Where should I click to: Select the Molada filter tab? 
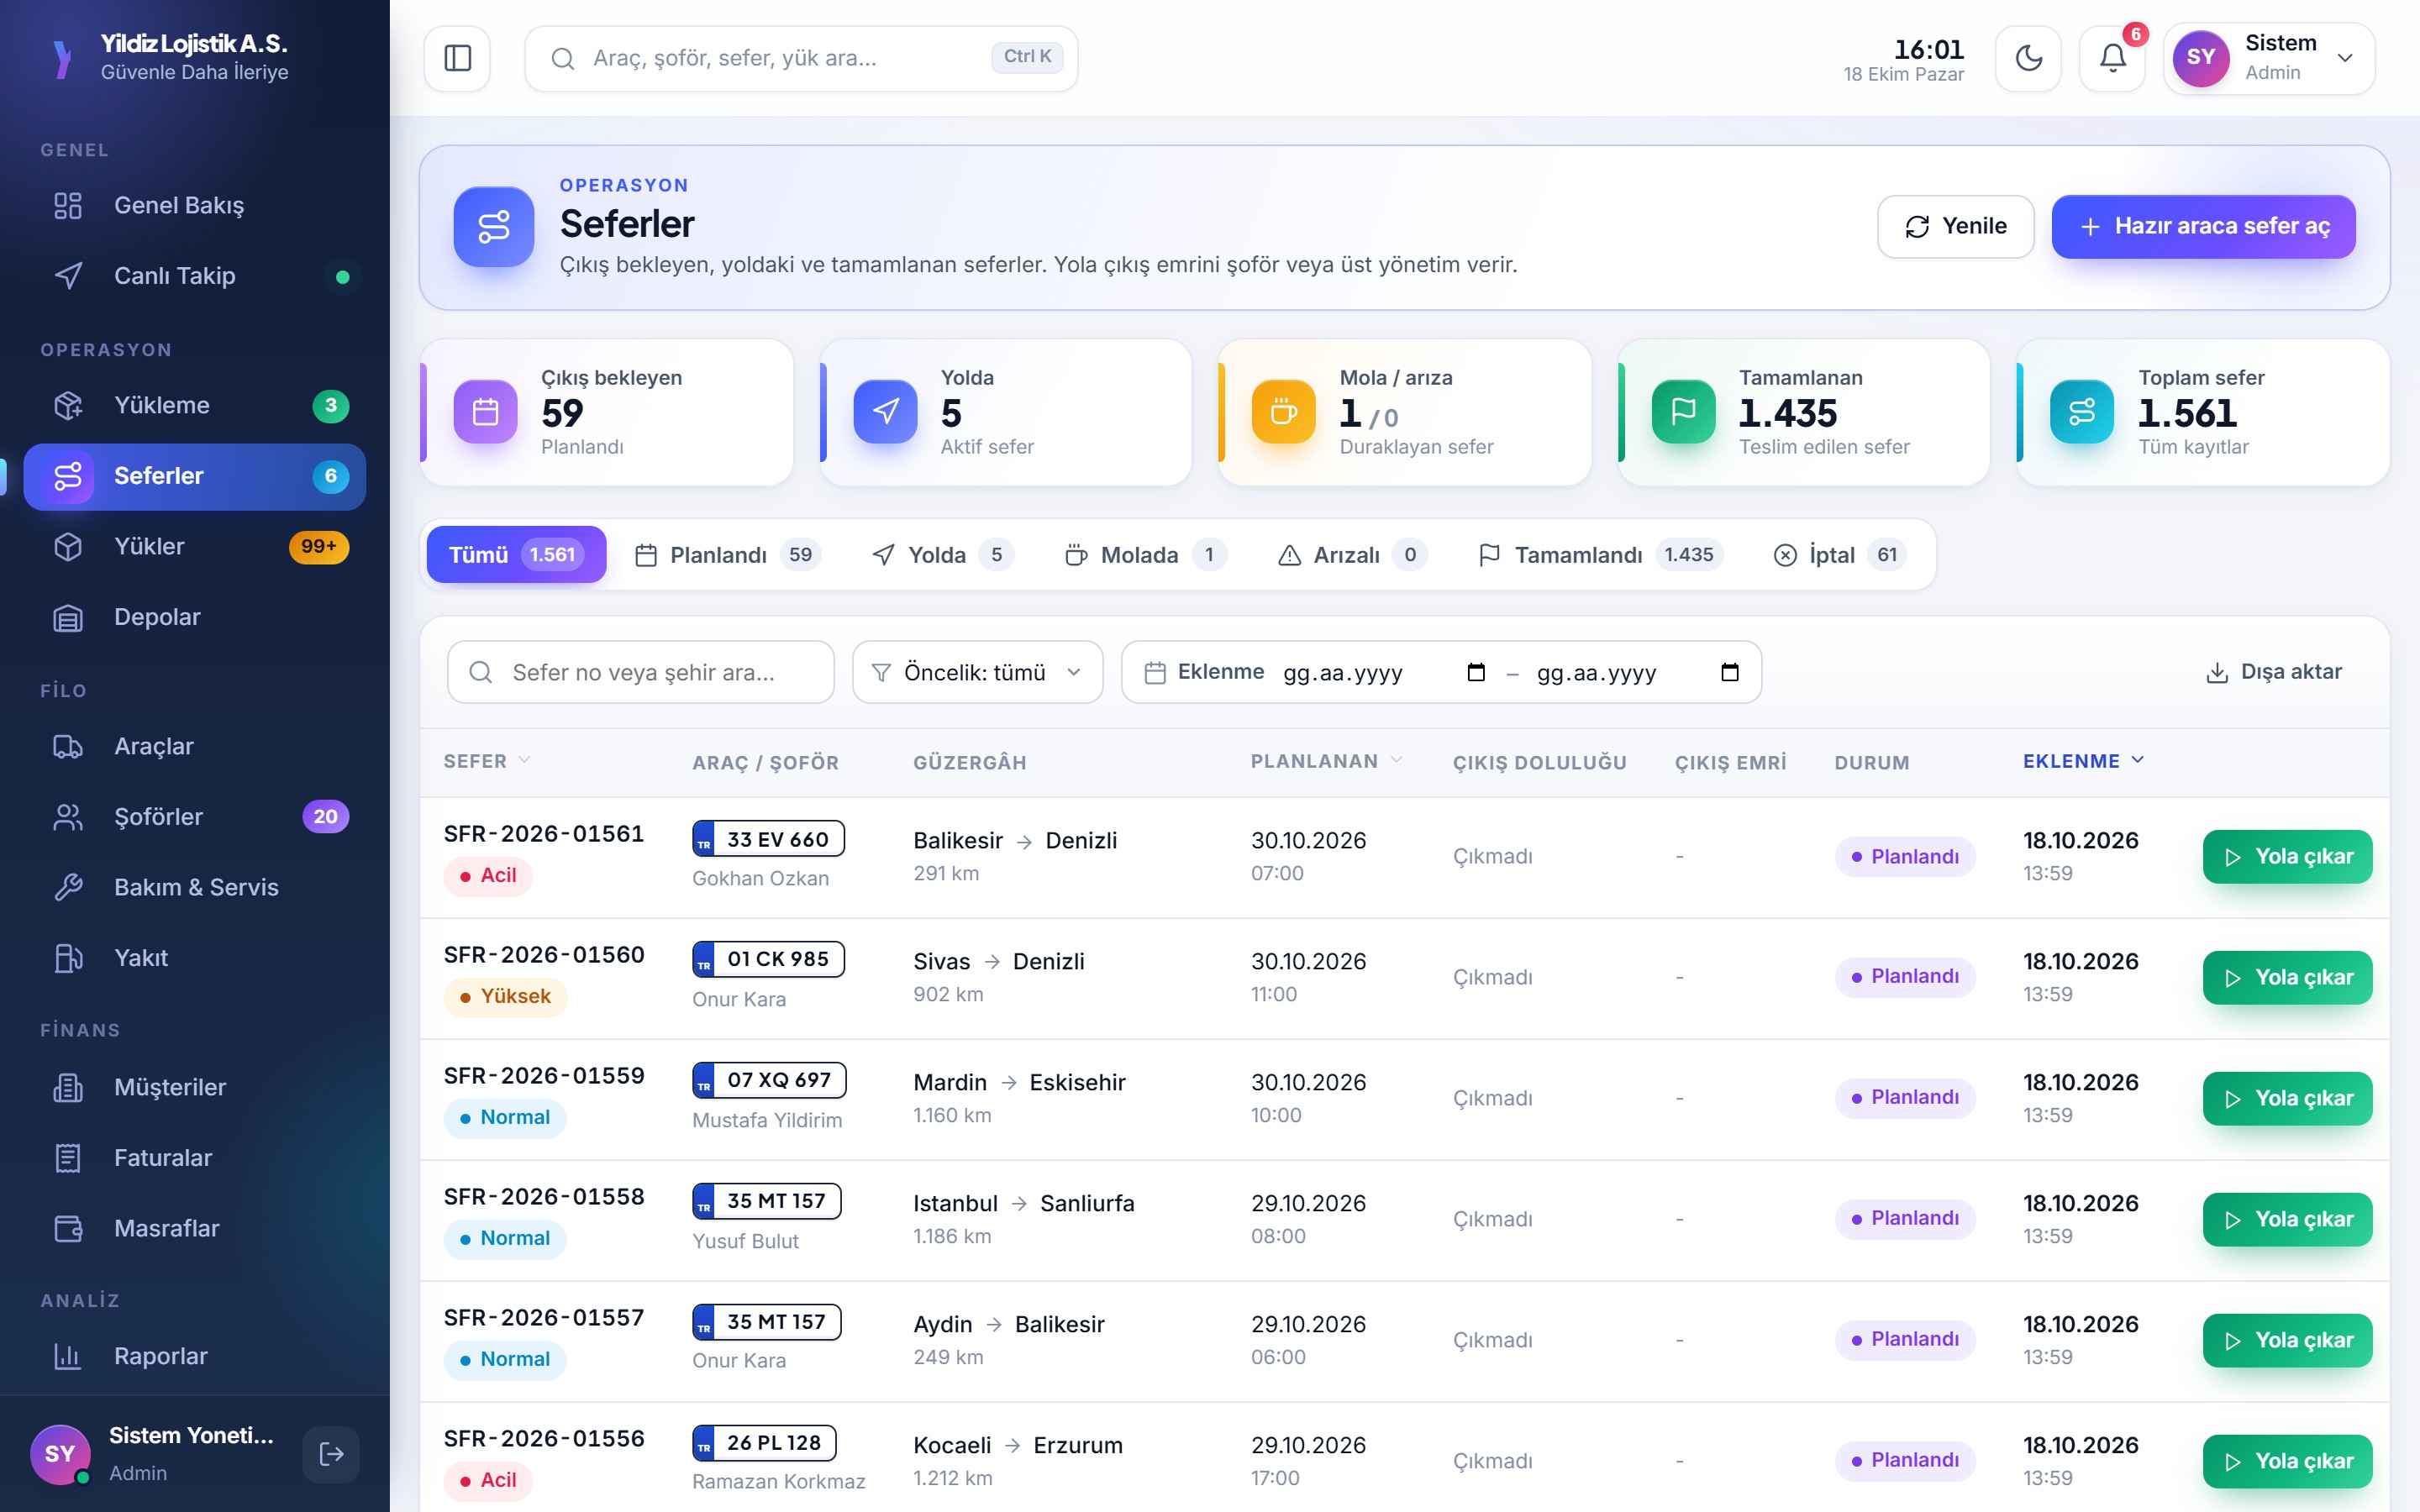pyautogui.click(x=1146, y=555)
